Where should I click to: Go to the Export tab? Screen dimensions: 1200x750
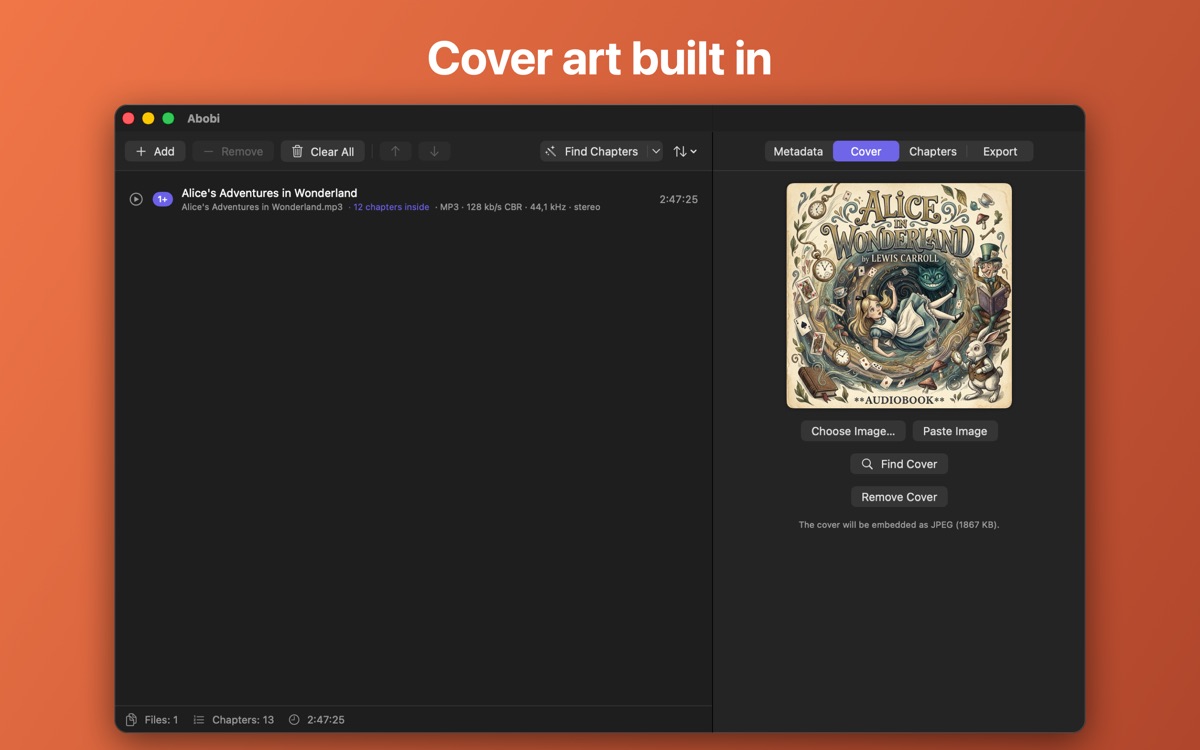click(x=1000, y=151)
